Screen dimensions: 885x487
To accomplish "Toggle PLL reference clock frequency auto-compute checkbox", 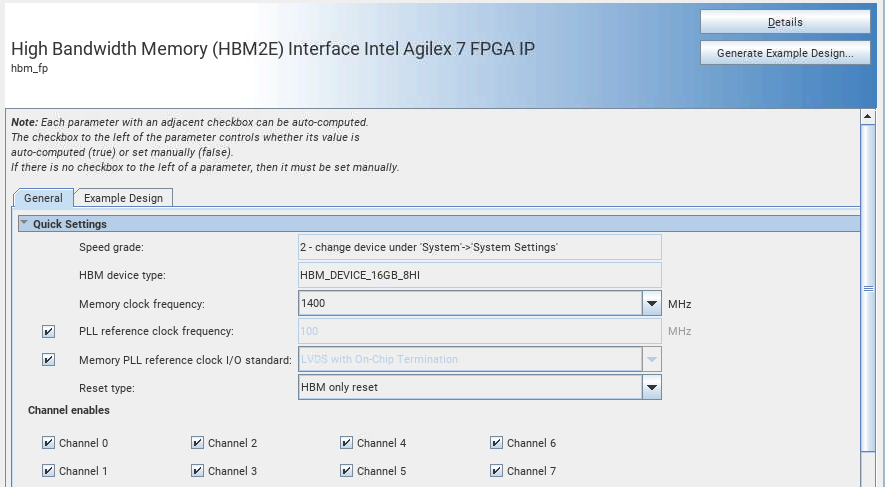I will point(48,331).
